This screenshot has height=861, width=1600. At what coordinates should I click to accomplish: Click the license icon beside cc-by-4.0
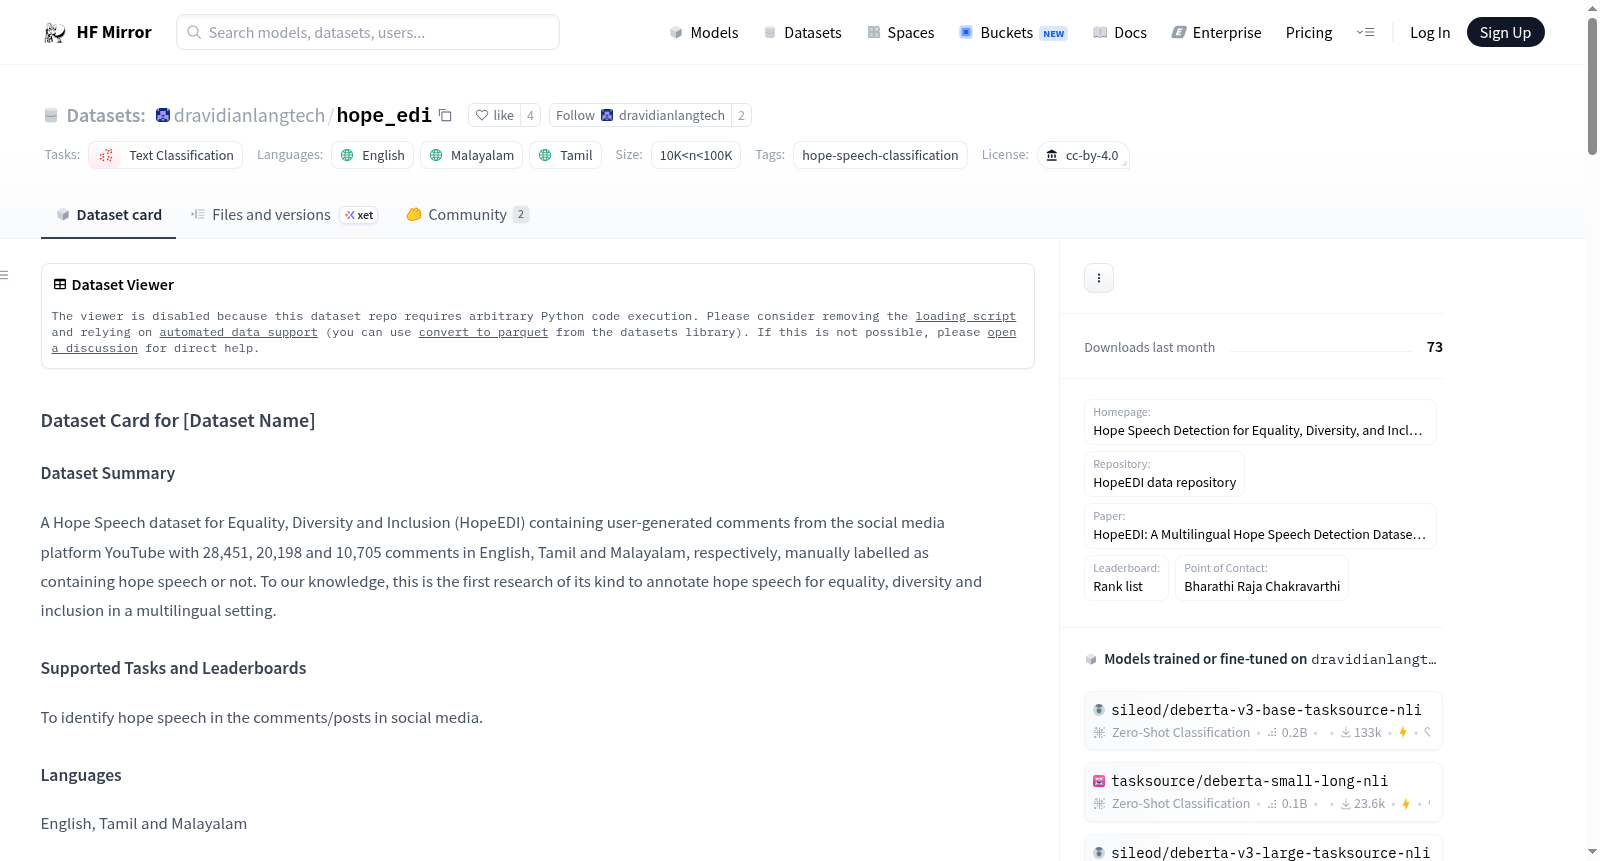(1052, 156)
